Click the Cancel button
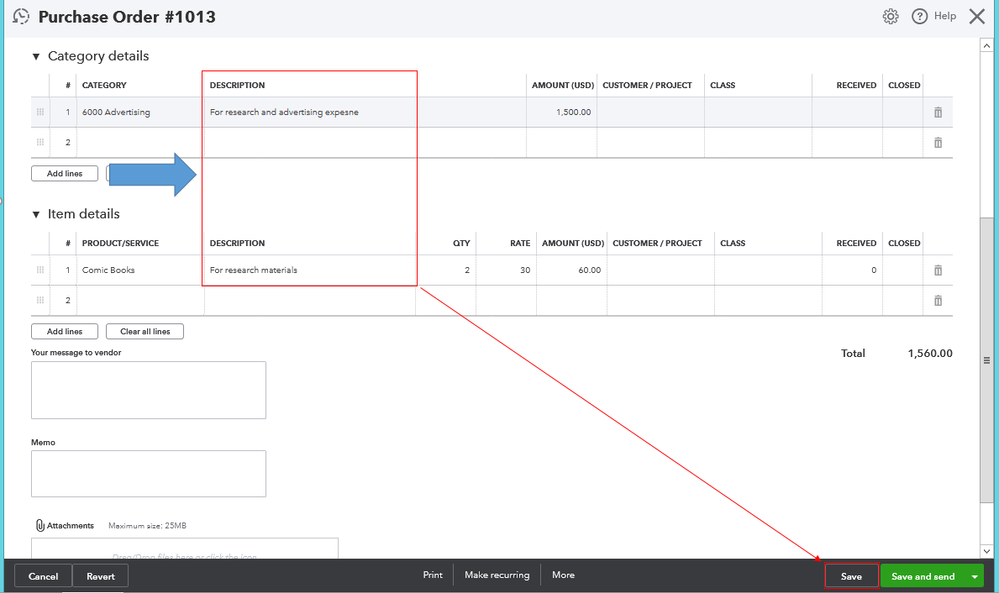This screenshot has height=593, width=999. click(x=43, y=576)
